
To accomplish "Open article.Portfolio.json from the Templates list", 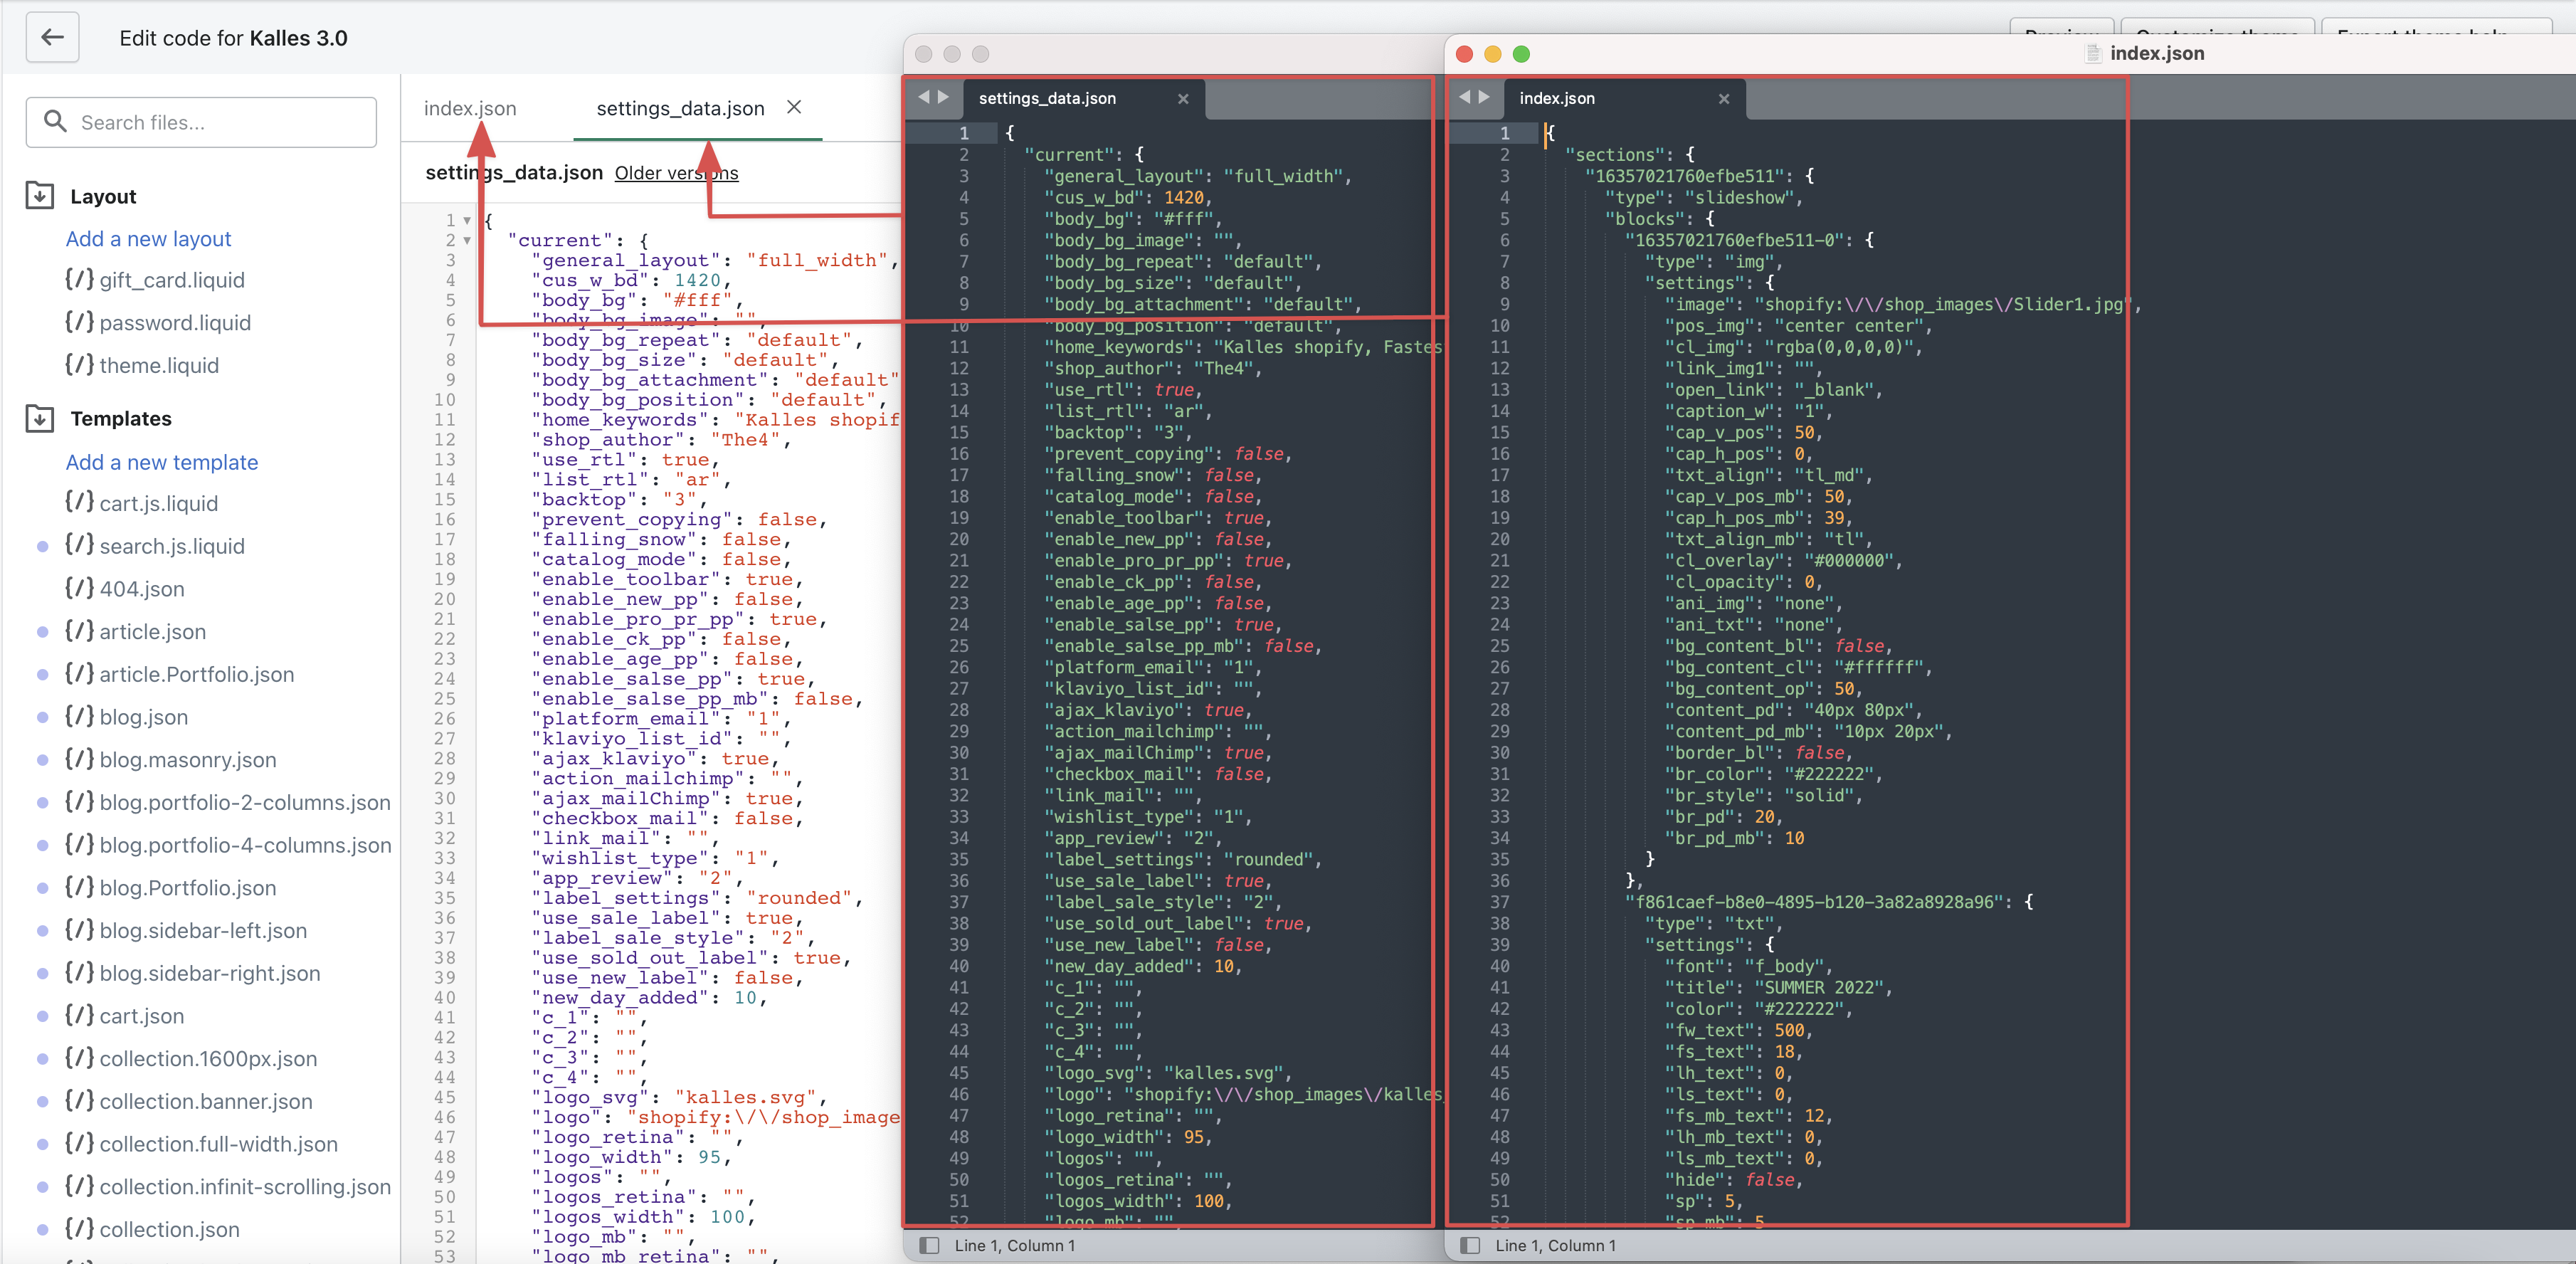I will (x=196, y=674).
